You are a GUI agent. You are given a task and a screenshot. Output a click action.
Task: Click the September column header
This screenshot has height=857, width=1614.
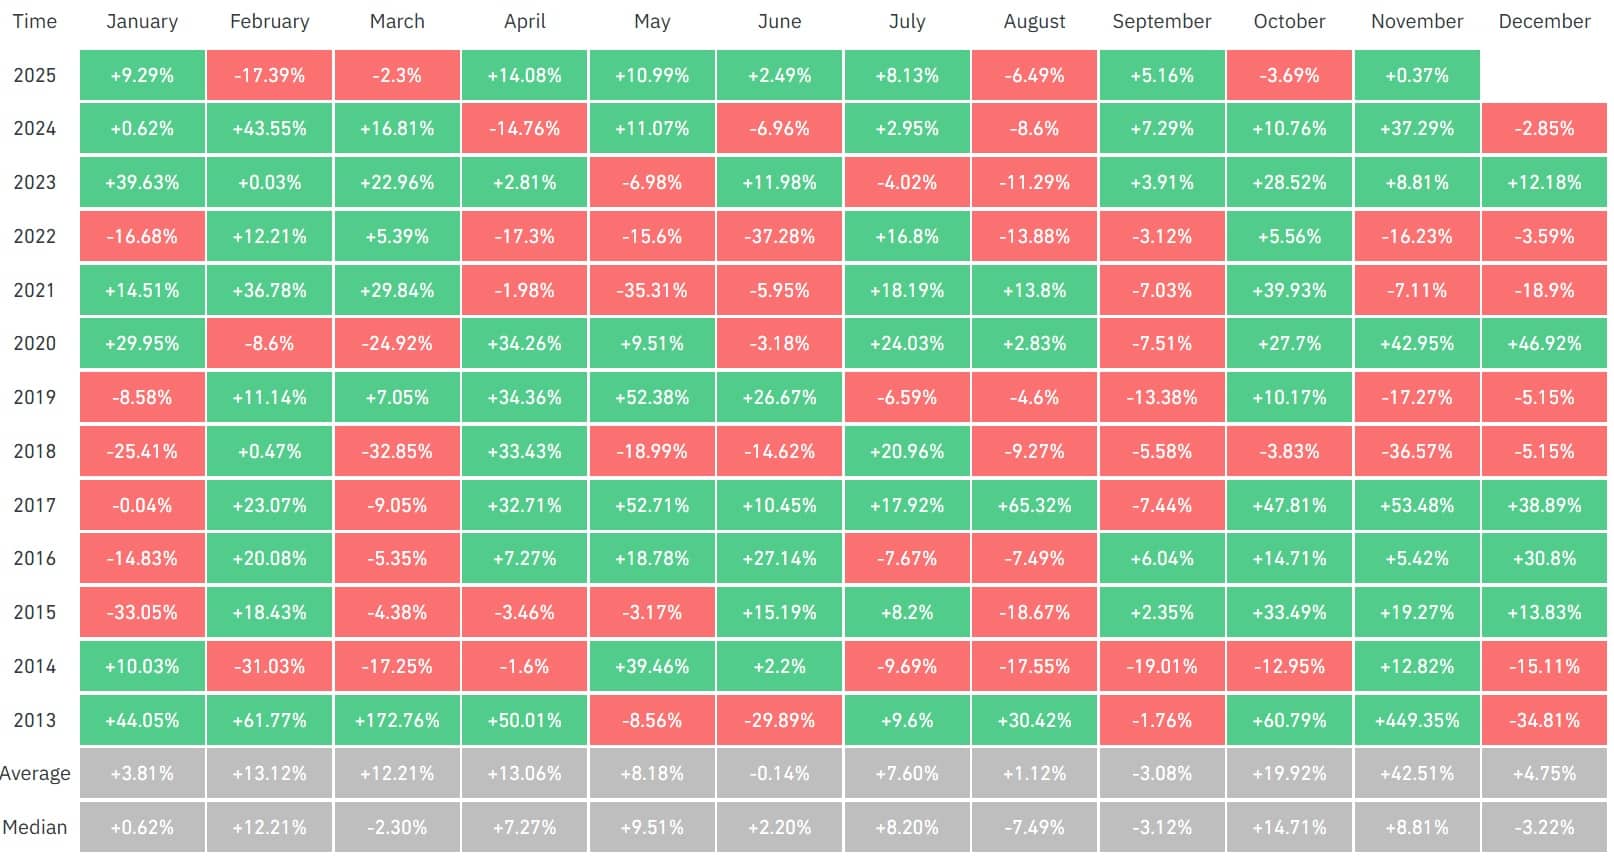click(x=1161, y=21)
